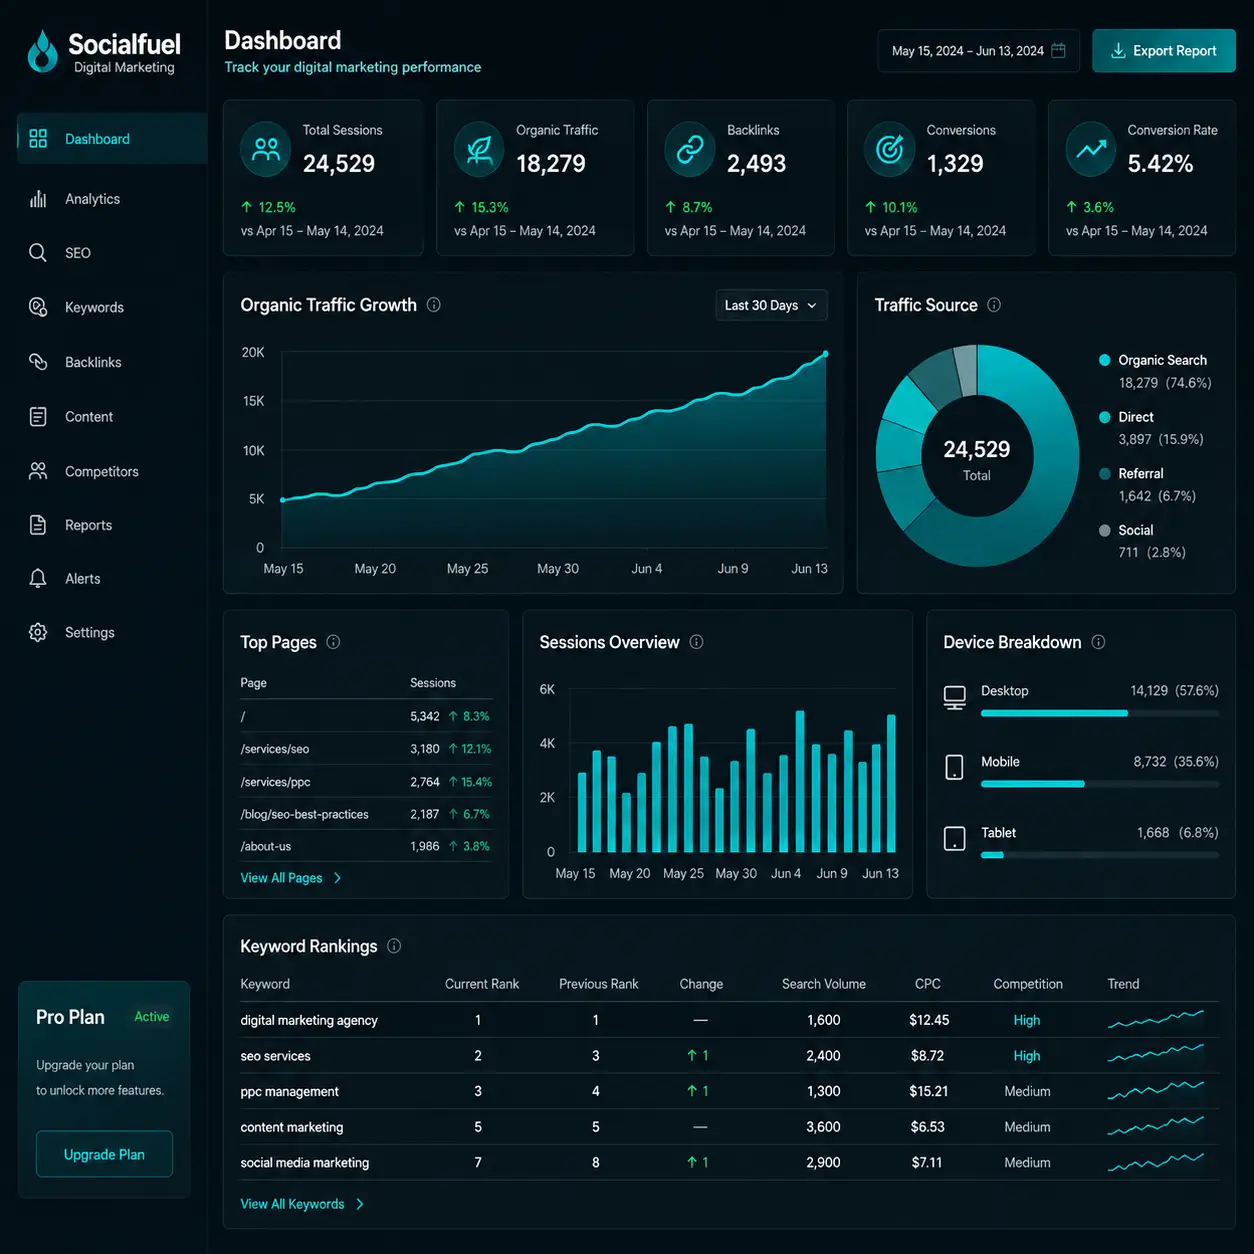Click the Settings gear icon
This screenshot has height=1254, width=1254.
[38, 633]
